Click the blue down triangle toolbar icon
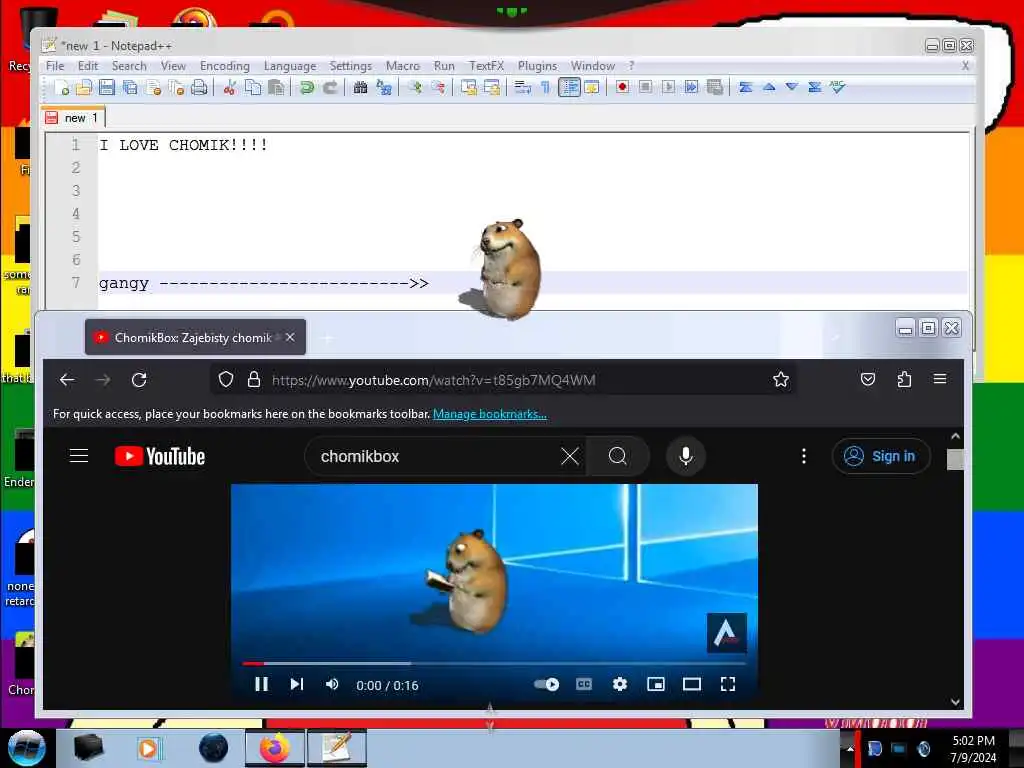Image resolution: width=1024 pixels, height=768 pixels. tap(792, 87)
